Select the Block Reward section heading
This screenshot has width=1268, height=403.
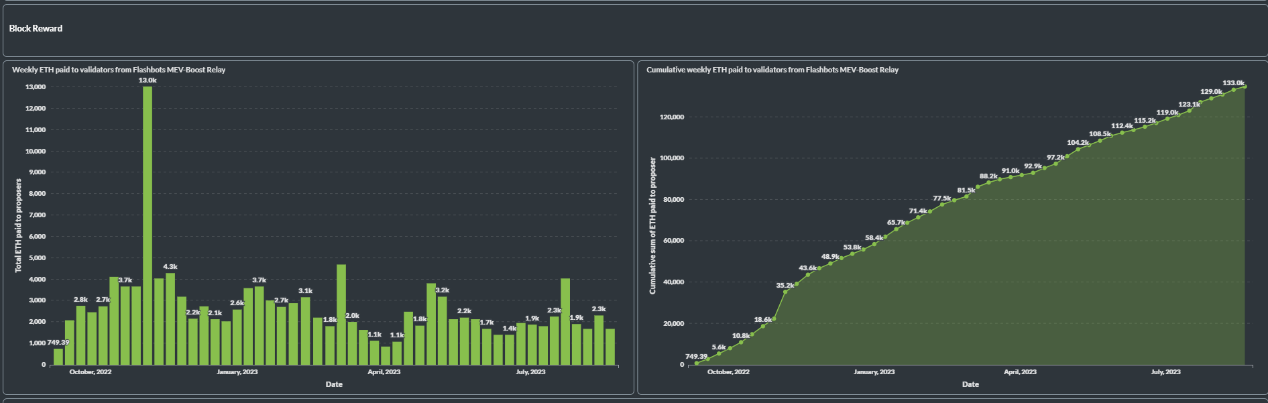tap(36, 28)
